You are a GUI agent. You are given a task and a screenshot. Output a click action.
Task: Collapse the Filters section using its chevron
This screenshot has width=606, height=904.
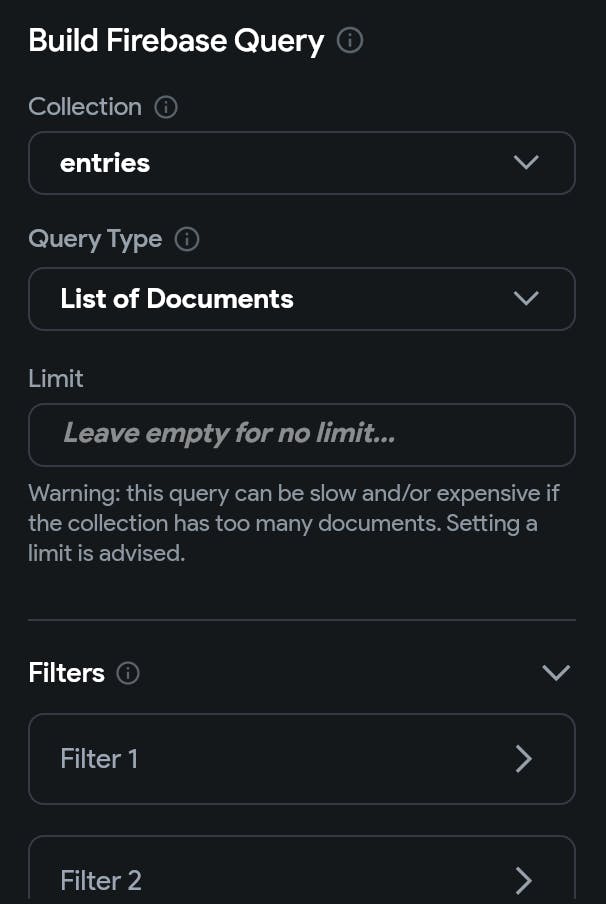coord(556,673)
